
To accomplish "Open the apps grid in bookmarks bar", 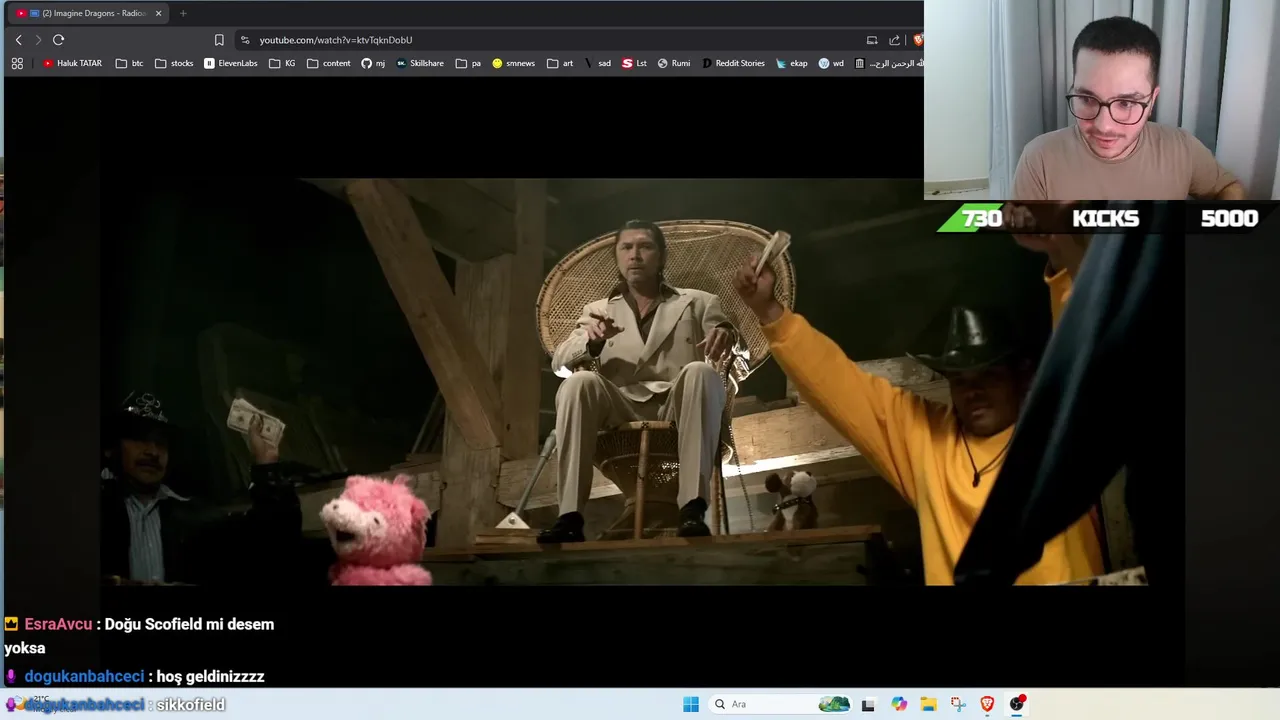I will click(17, 63).
